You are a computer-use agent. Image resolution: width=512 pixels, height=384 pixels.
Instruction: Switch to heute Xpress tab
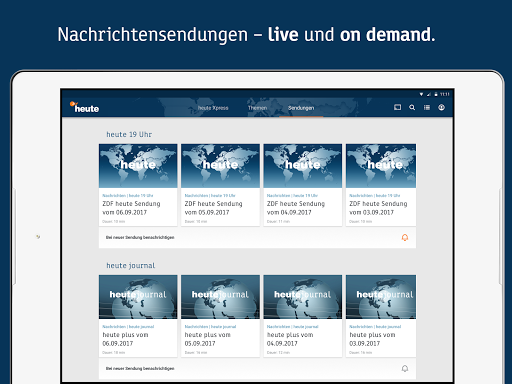213,108
